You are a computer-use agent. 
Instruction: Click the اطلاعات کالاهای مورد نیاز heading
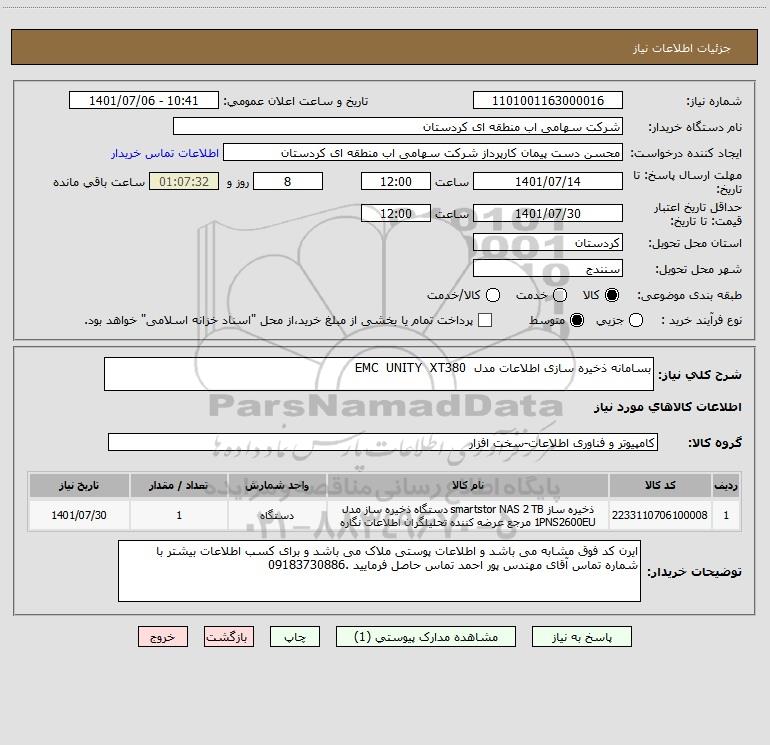point(668,407)
